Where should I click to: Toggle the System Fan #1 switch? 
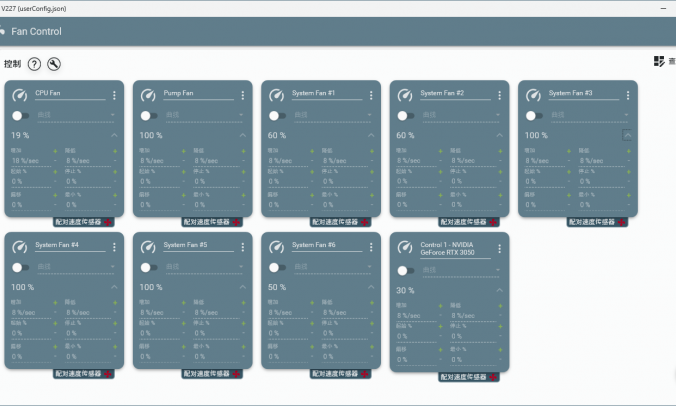coord(276,116)
